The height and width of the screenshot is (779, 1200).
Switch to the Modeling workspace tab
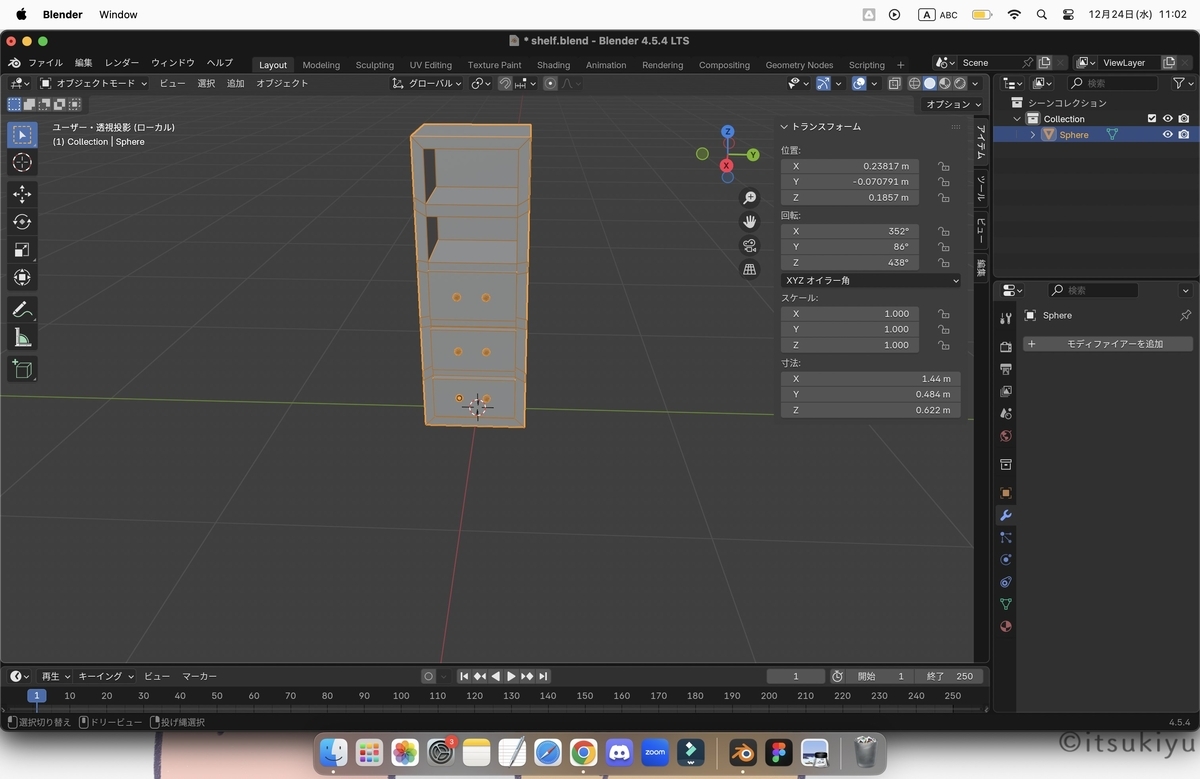coord(321,65)
